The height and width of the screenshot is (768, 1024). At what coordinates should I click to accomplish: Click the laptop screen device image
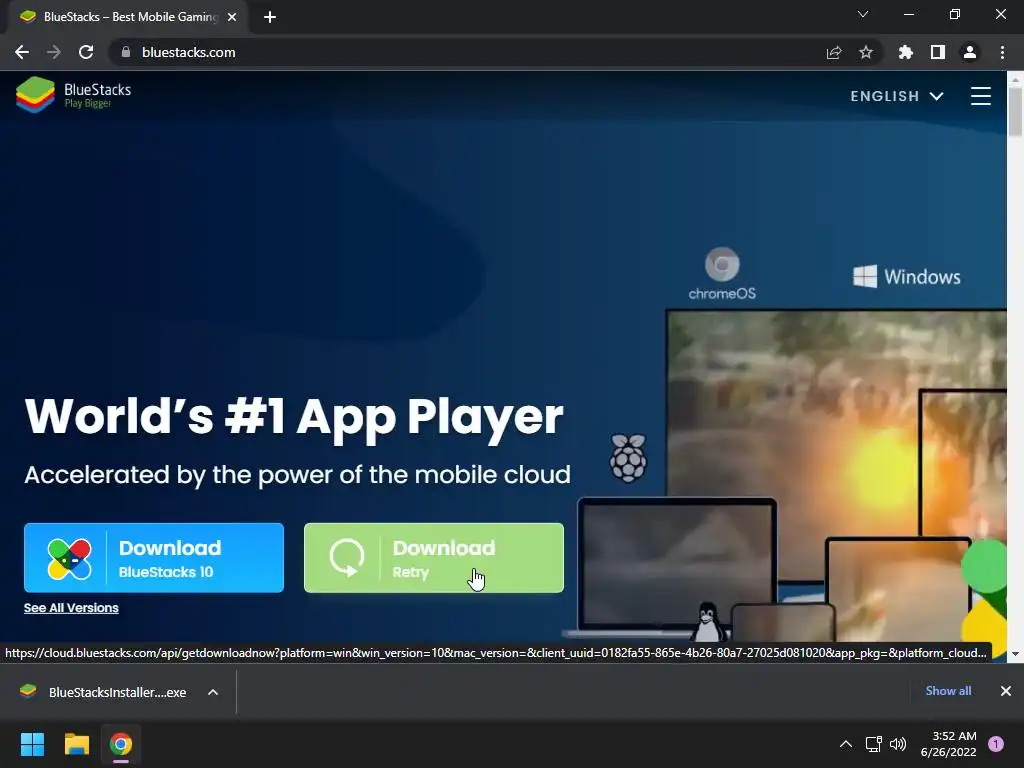coord(677,566)
